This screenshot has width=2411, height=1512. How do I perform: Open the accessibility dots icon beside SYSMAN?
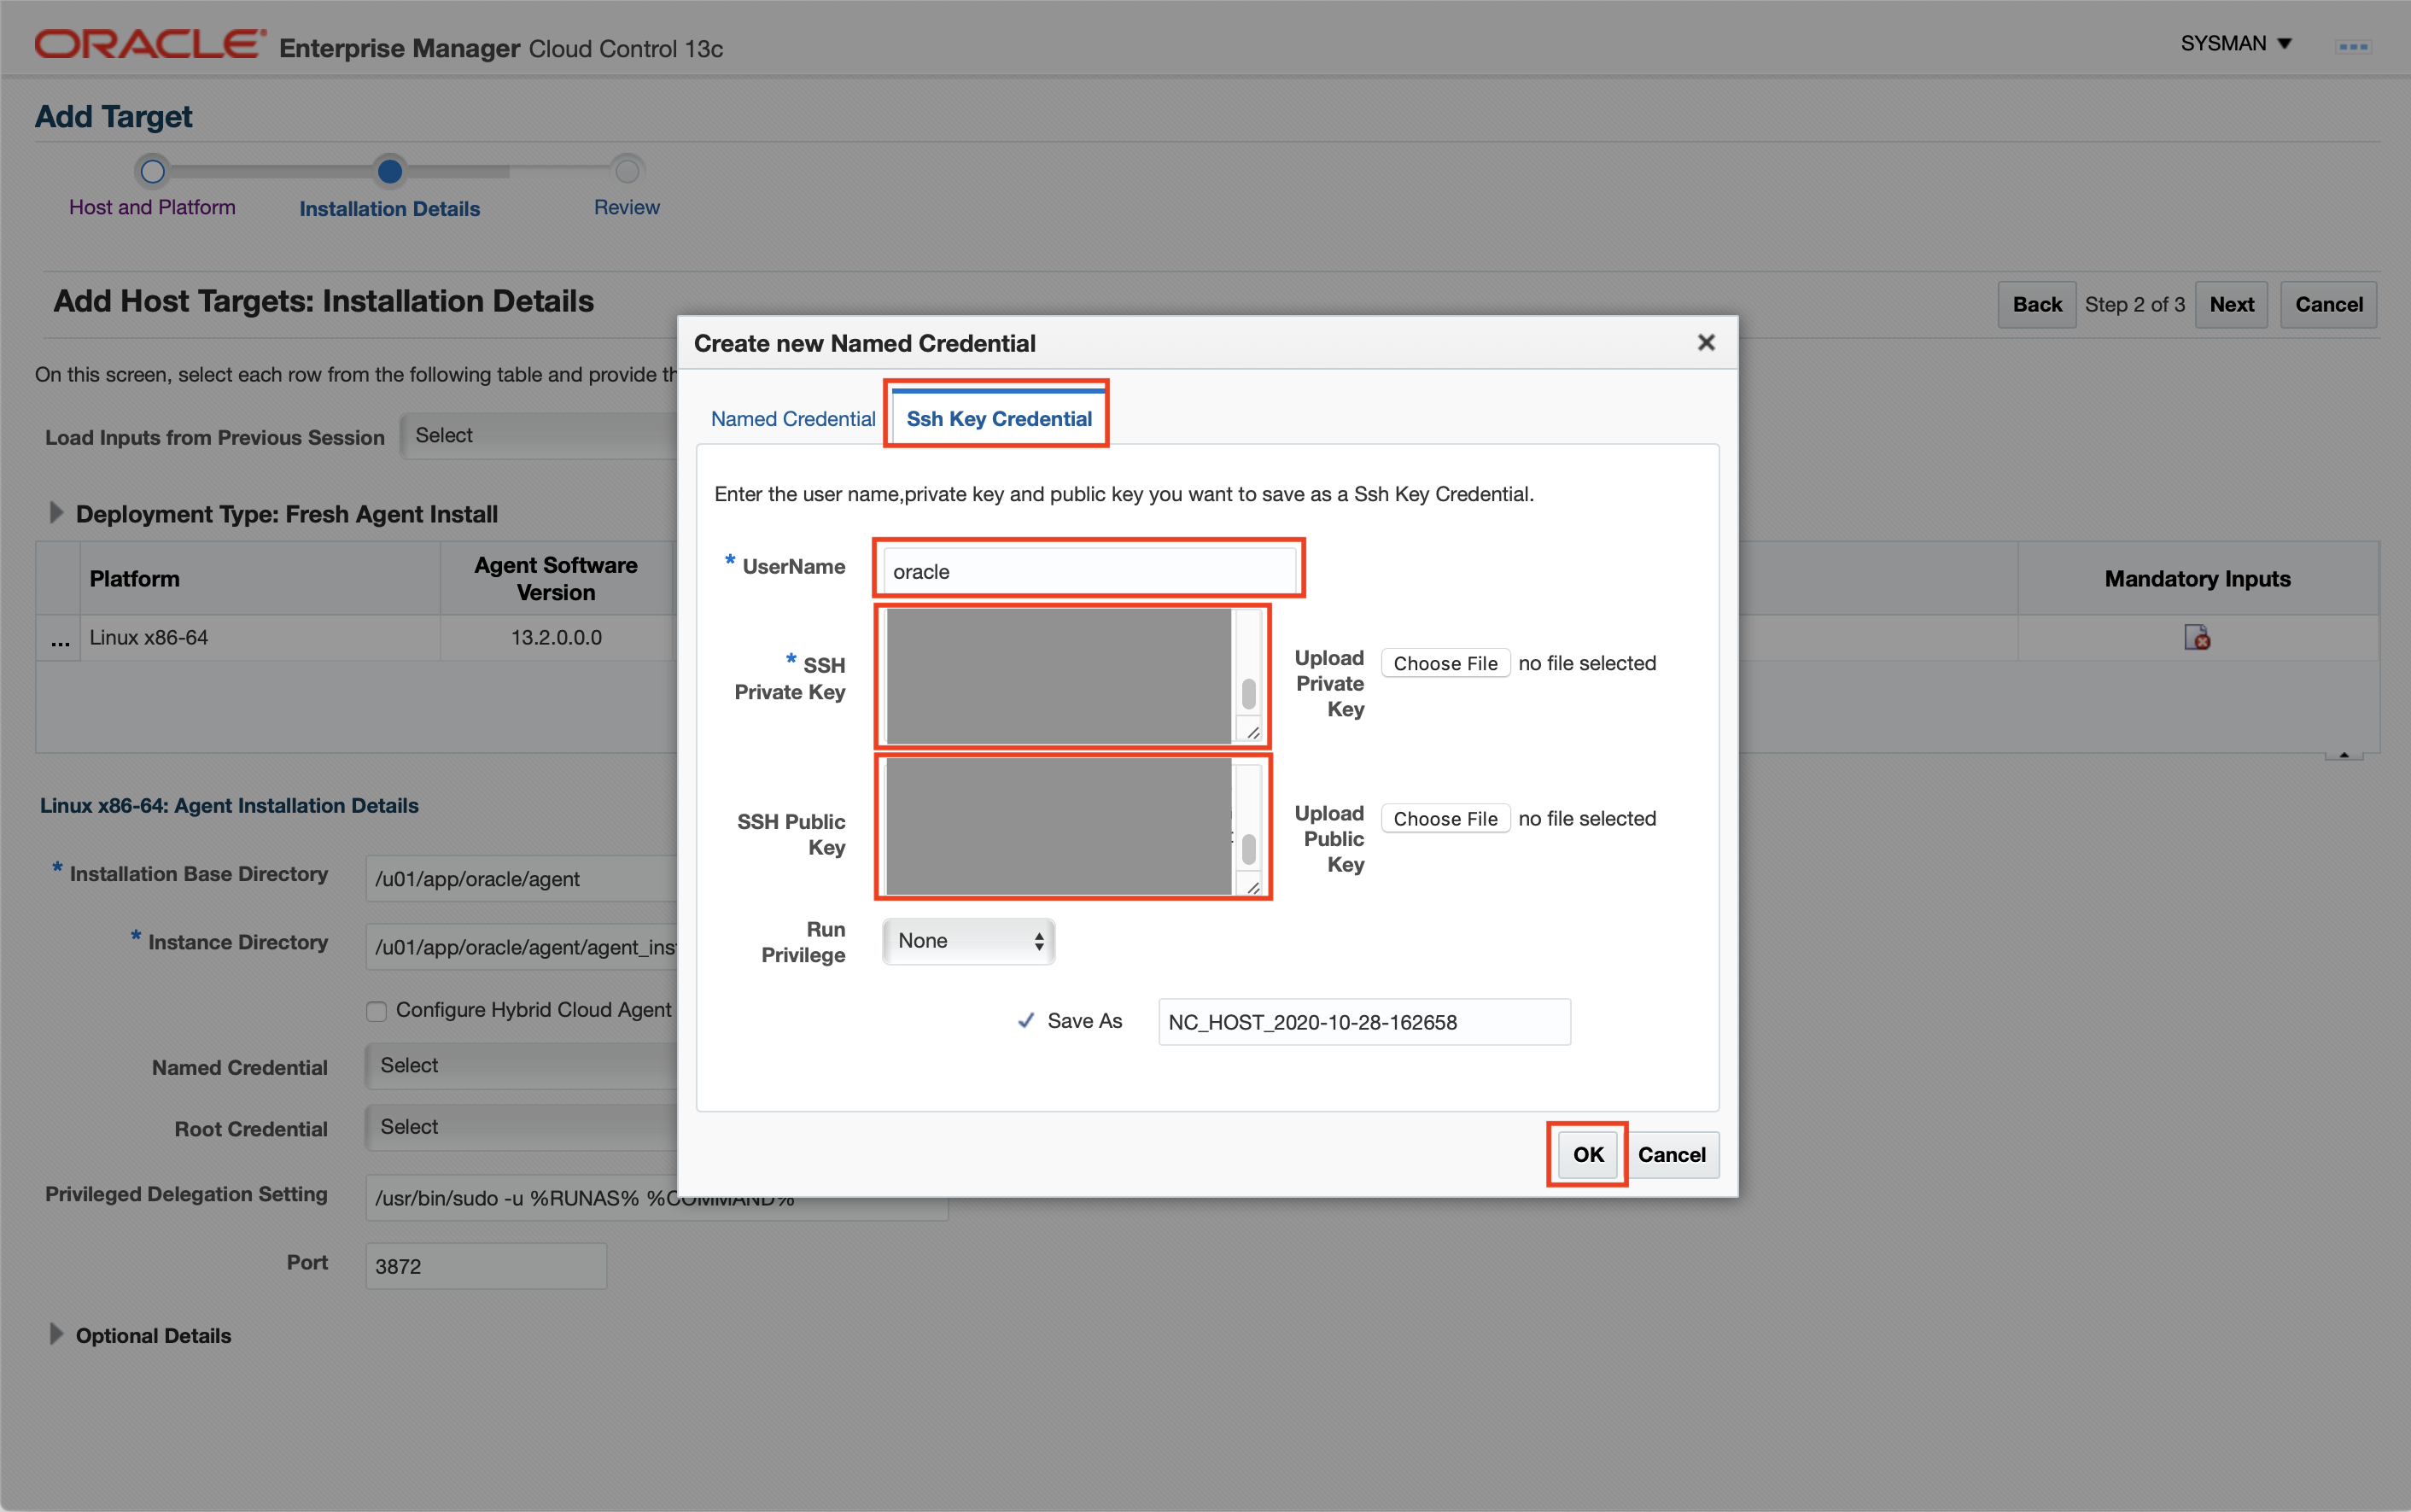[x=2353, y=46]
